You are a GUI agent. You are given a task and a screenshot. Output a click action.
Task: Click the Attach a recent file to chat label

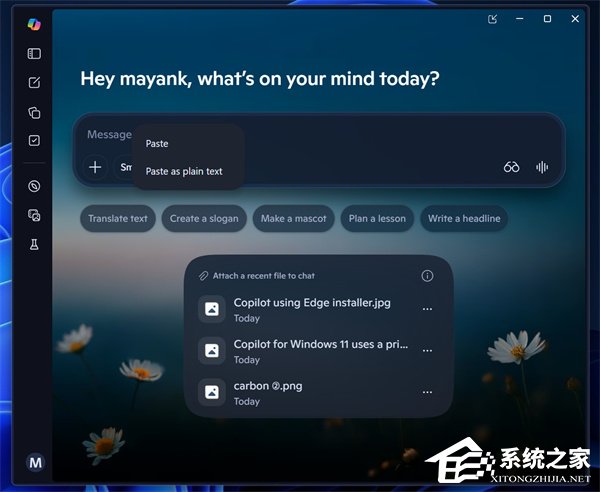coord(264,276)
